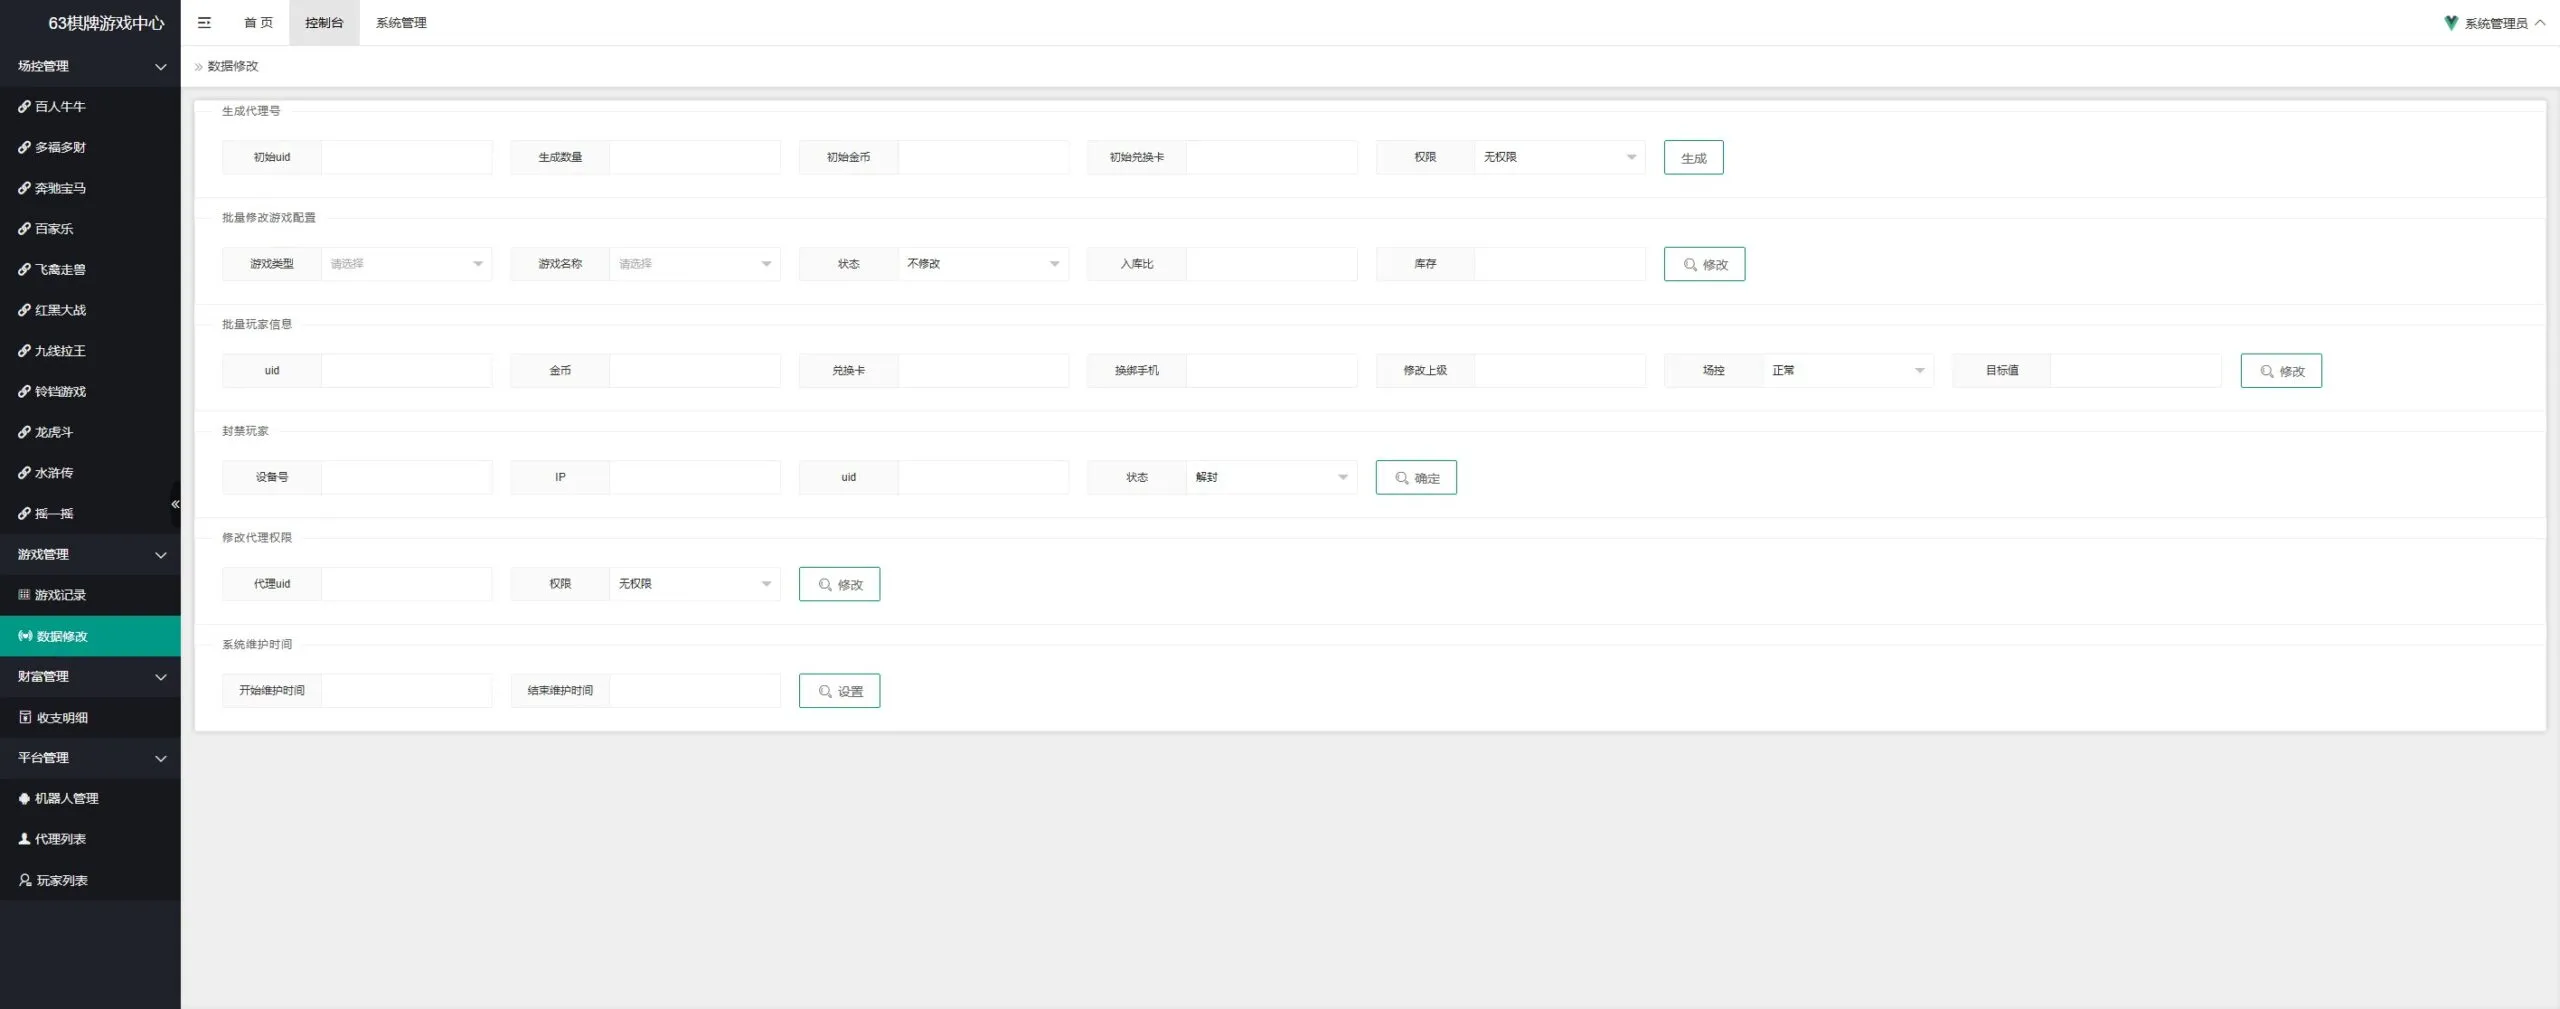Open 机器人管理 in the sidebar

pos(90,798)
